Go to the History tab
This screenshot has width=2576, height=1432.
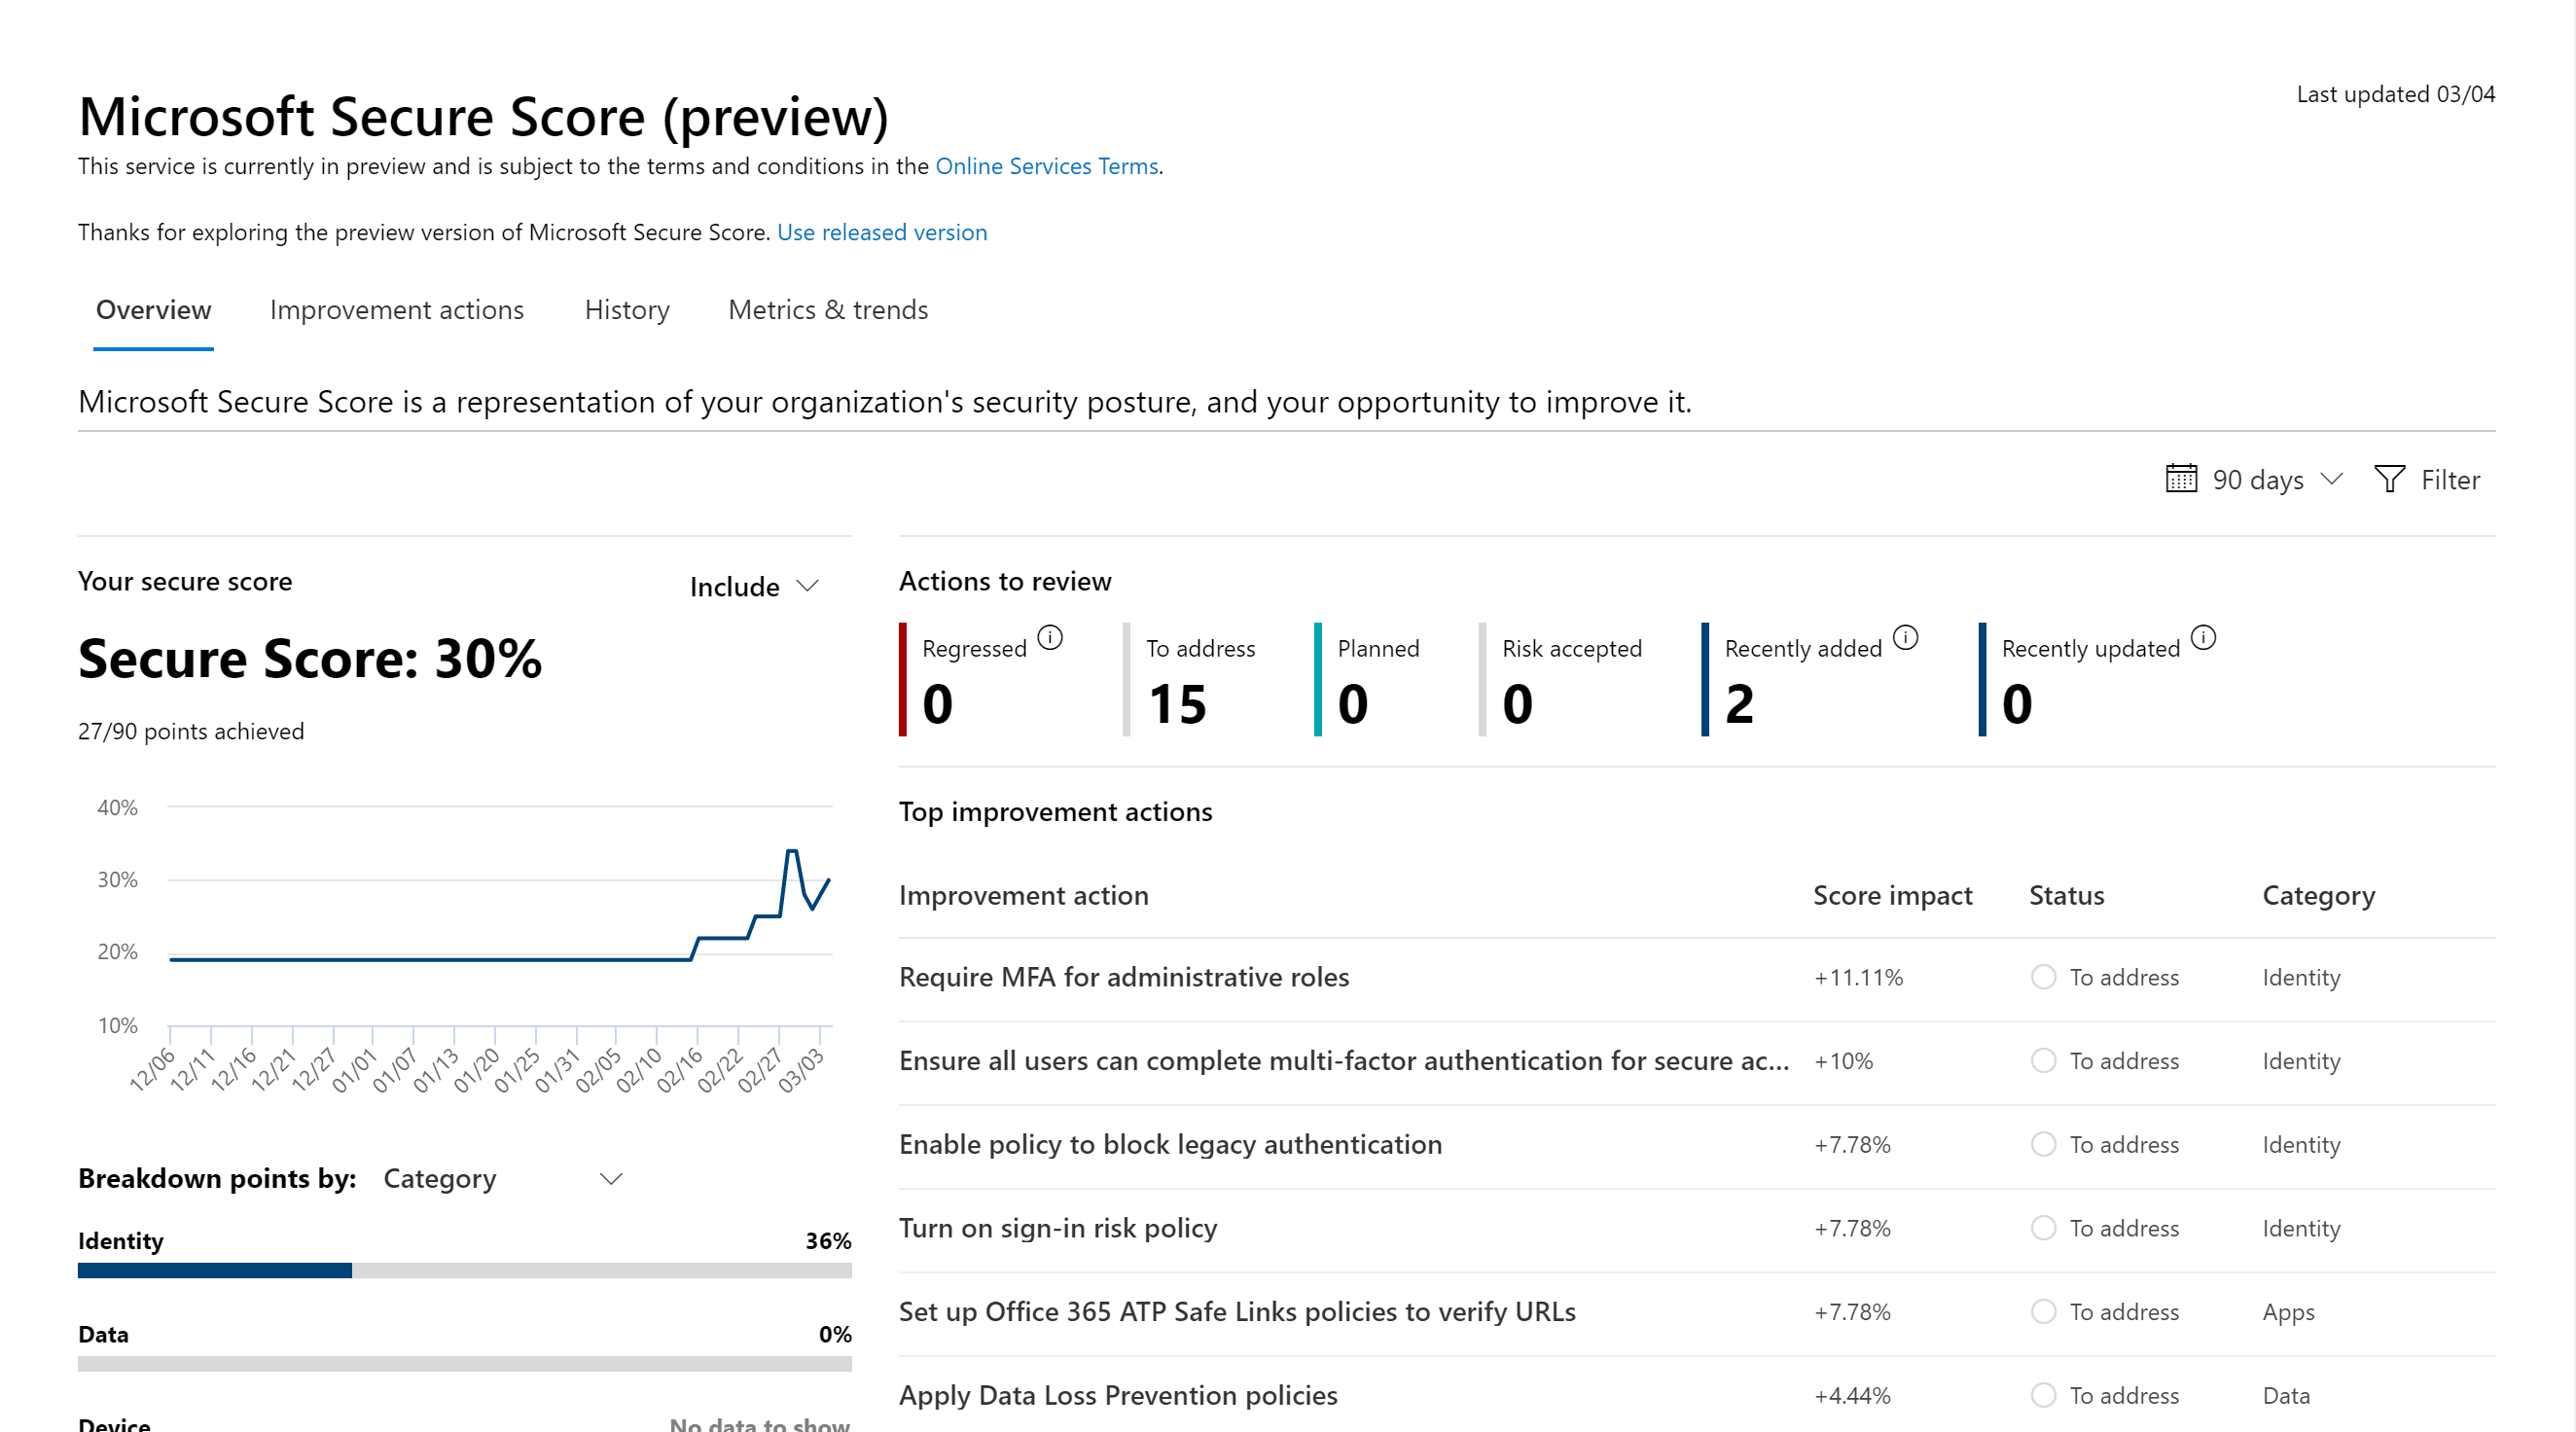pyautogui.click(x=627, y=310)
